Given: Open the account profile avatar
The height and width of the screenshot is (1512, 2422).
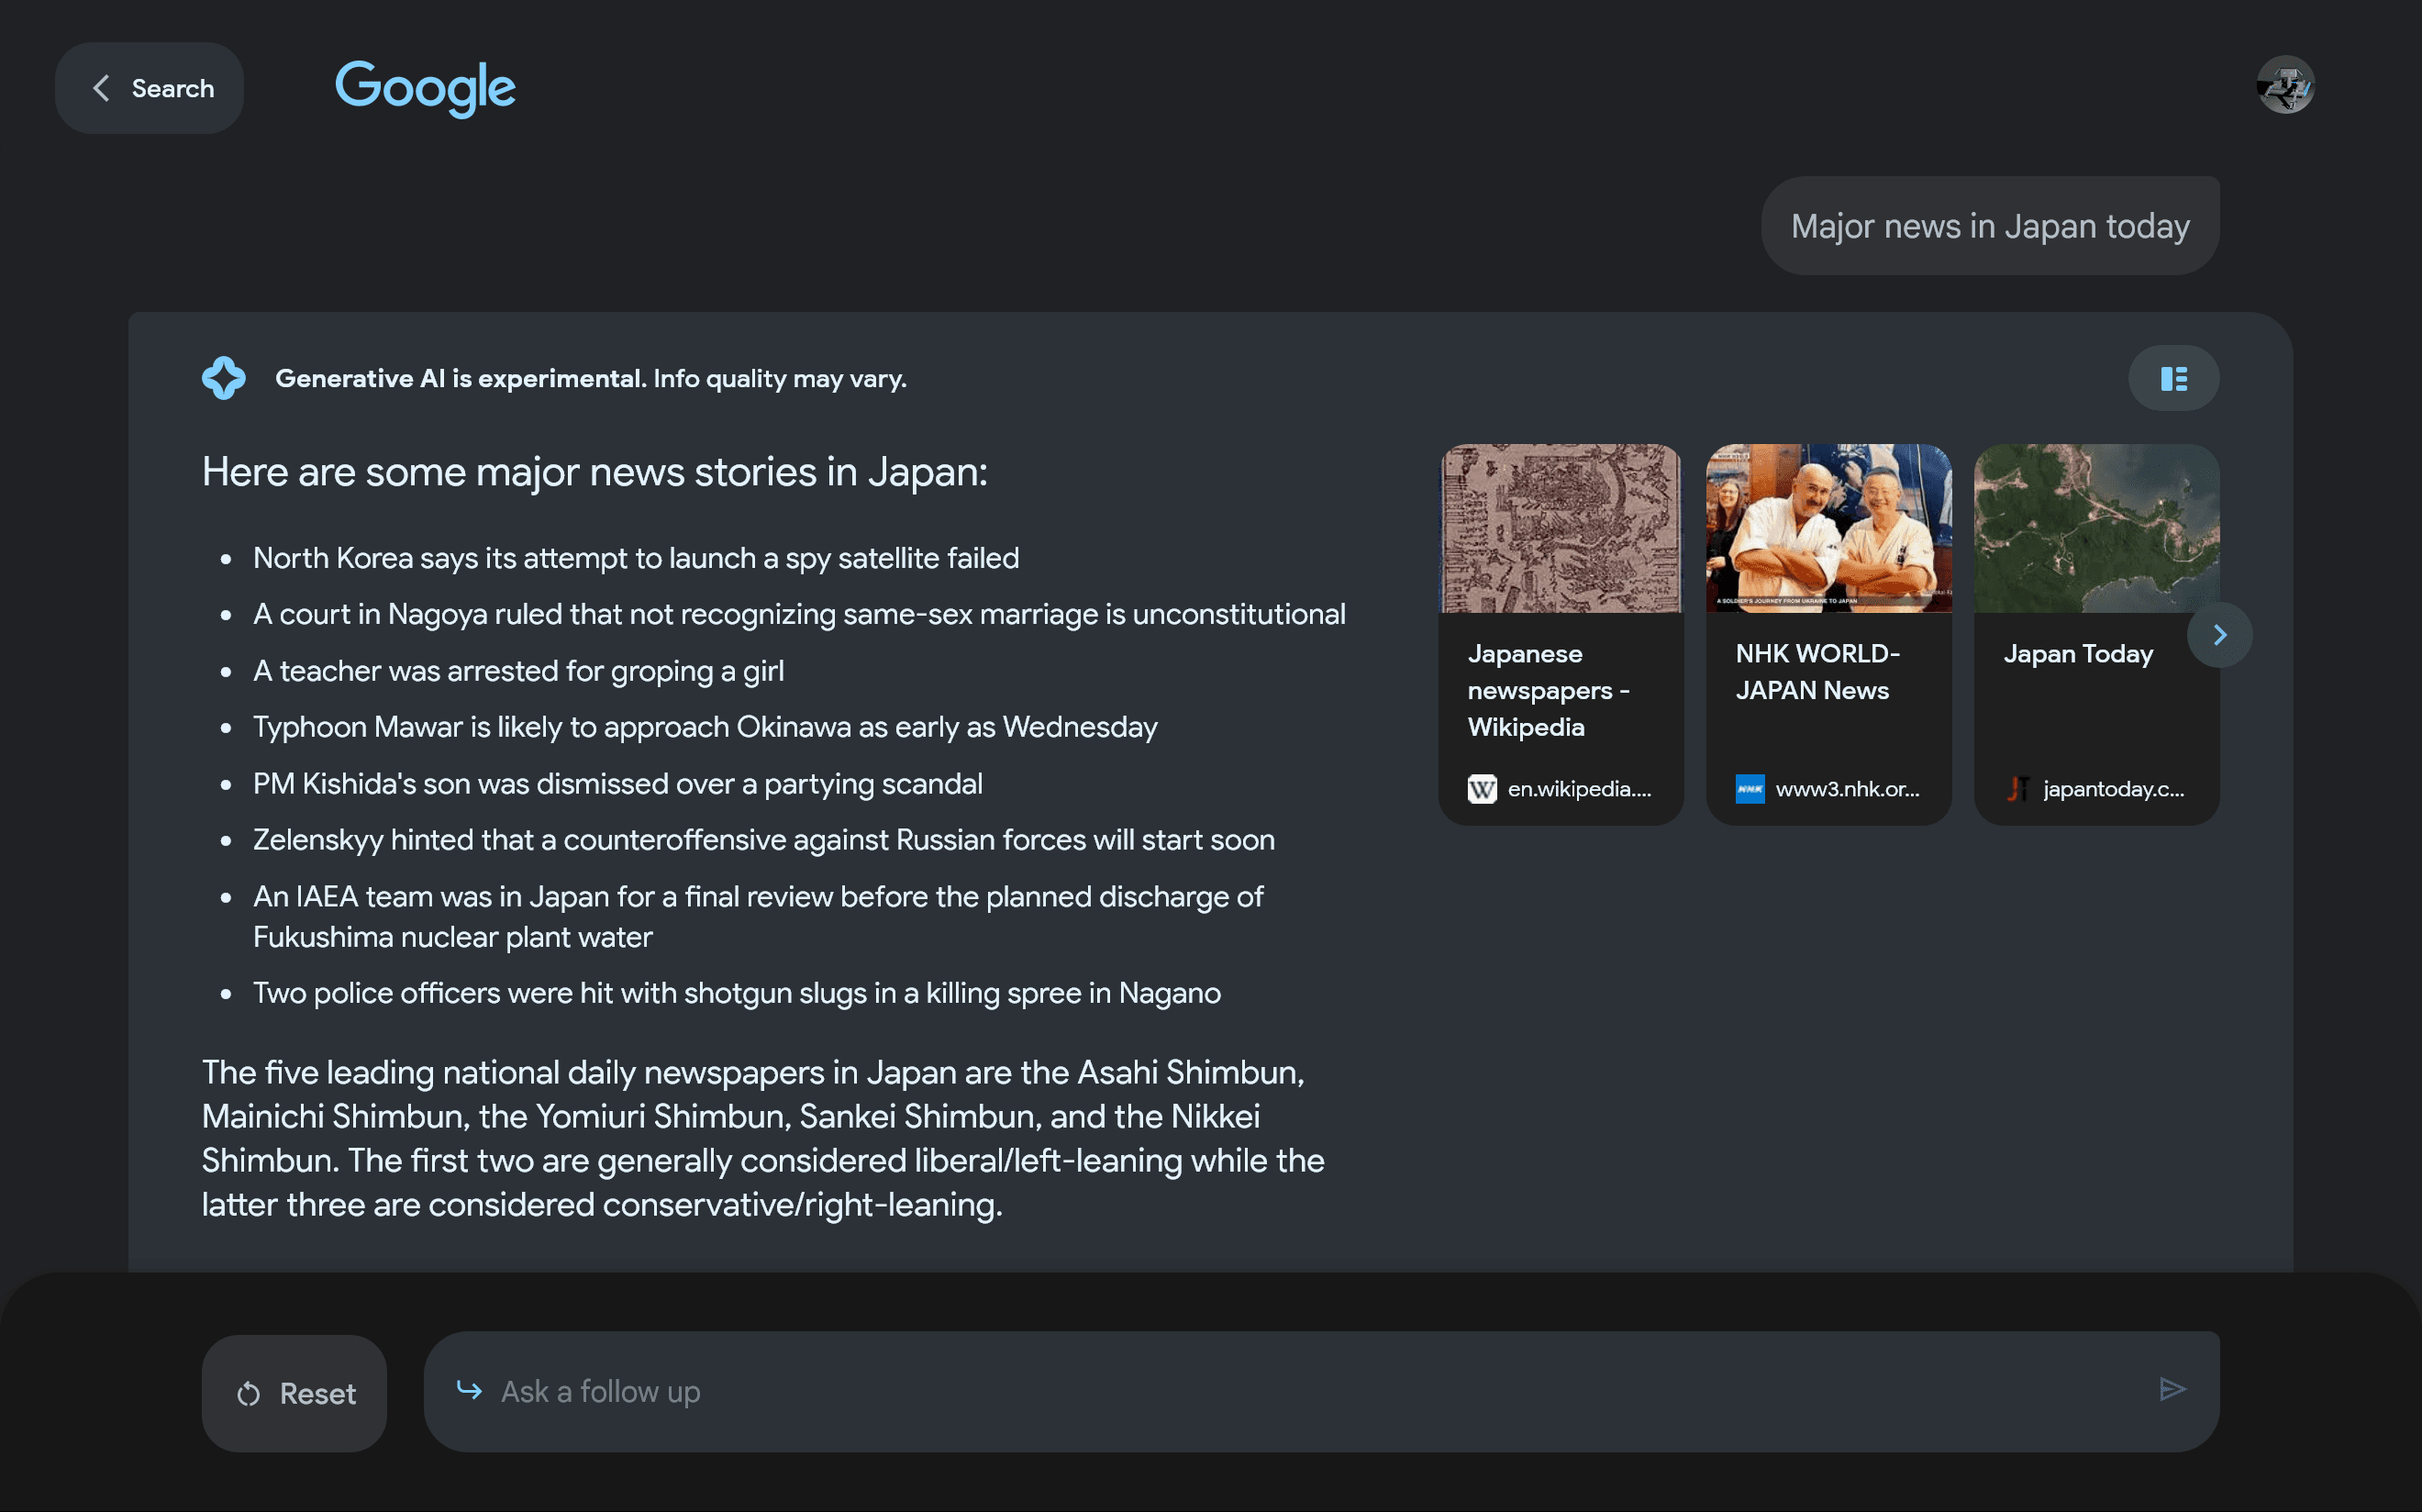Looking at the screenshot, I should [2285, 86].
